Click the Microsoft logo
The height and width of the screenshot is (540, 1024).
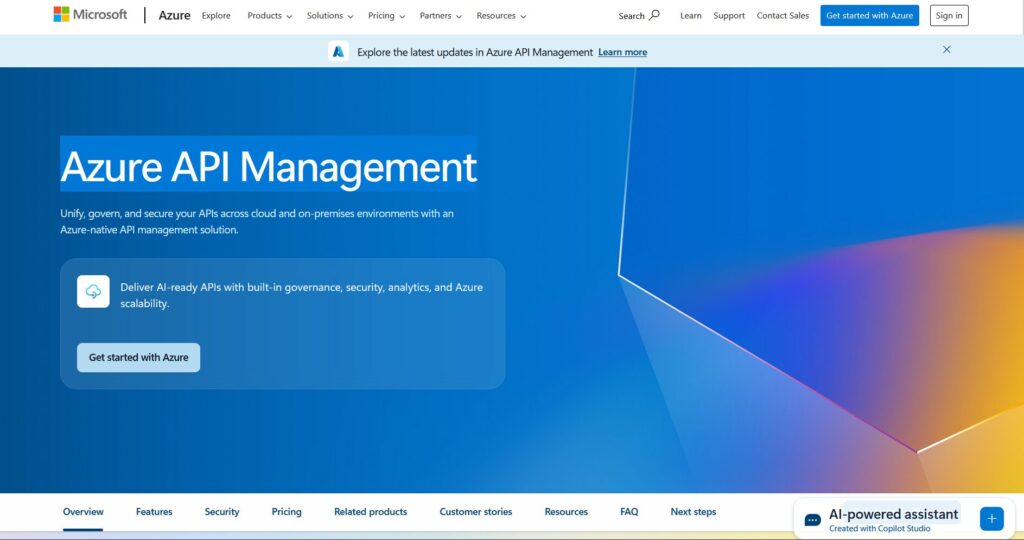90,14
